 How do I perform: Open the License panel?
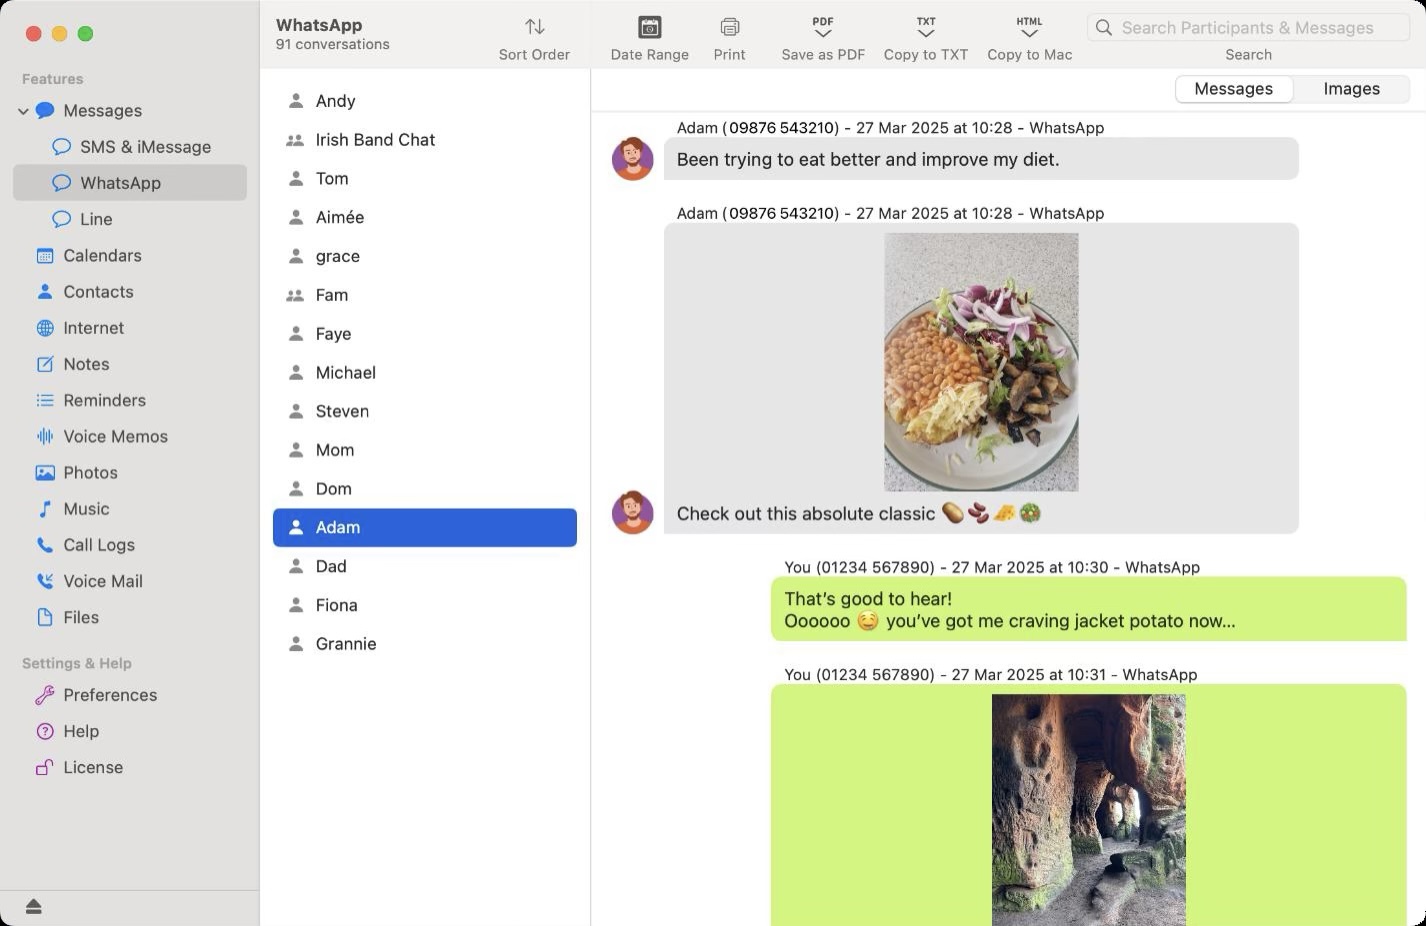92,767
